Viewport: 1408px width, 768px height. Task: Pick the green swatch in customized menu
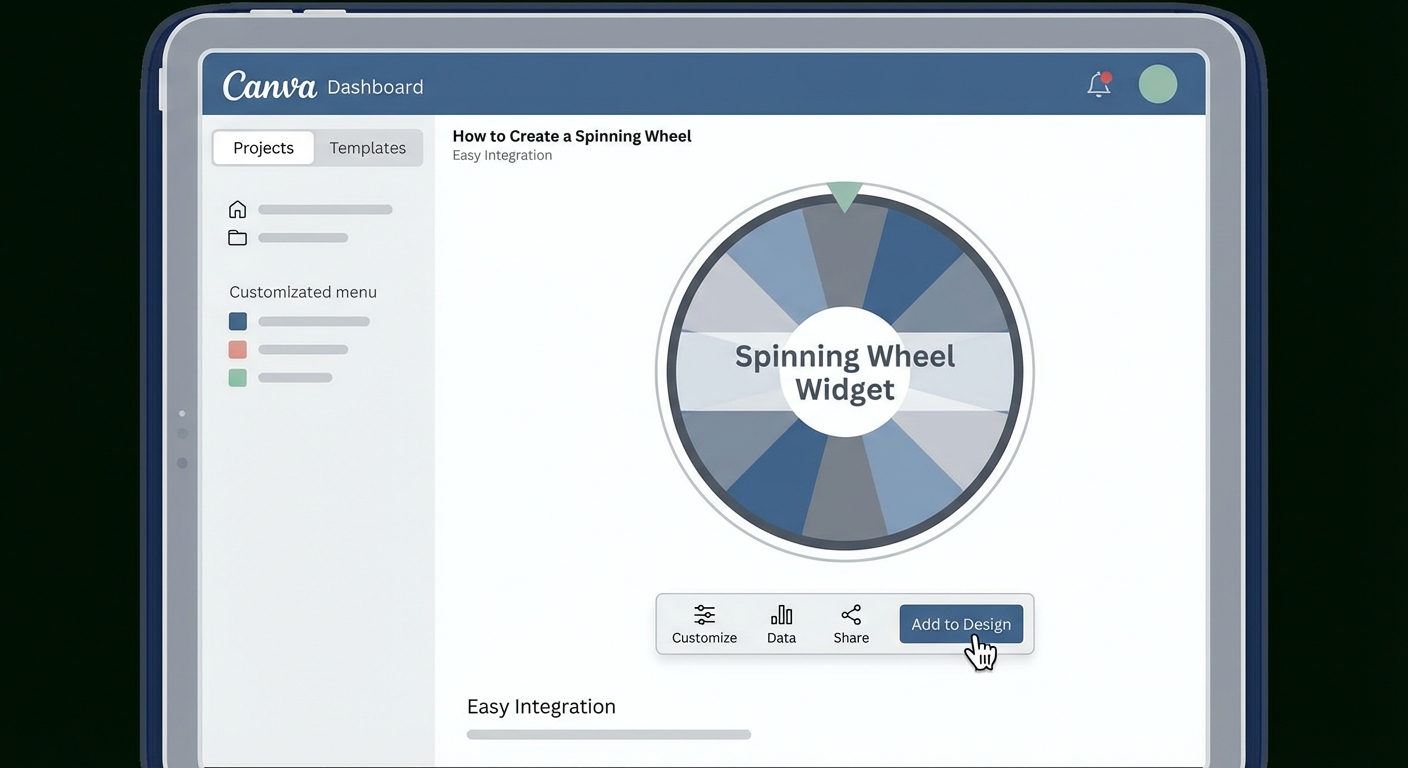coord(238,378)
